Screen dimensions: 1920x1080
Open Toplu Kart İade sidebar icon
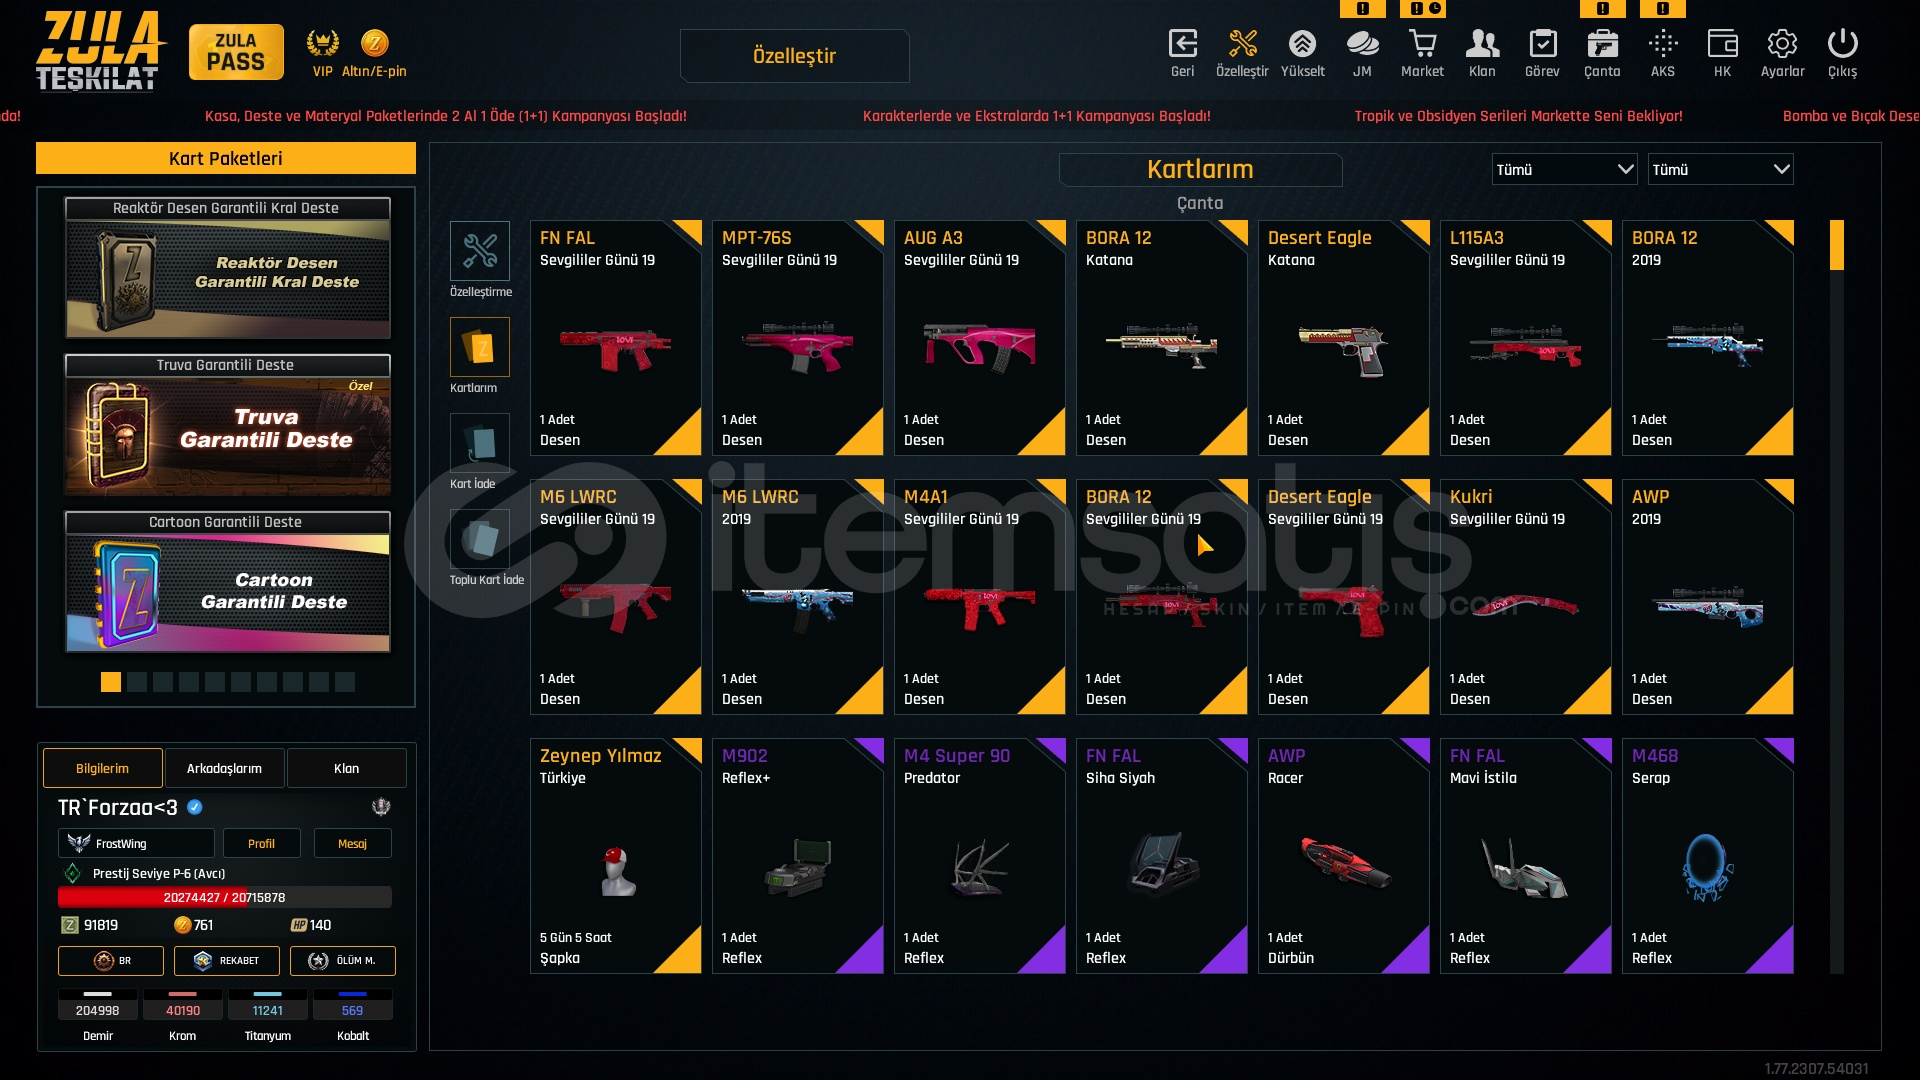(x=480, y=539)
